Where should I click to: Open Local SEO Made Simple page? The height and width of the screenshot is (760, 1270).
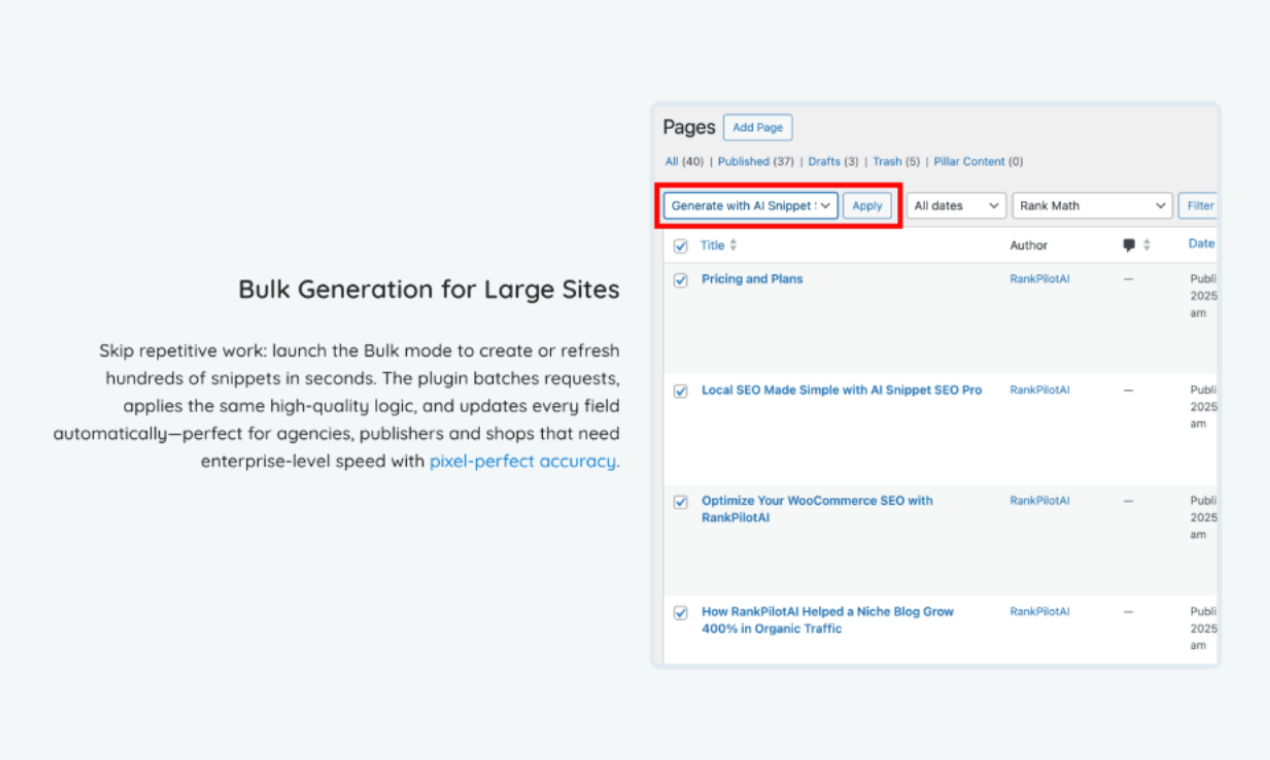tap(842, 390)
